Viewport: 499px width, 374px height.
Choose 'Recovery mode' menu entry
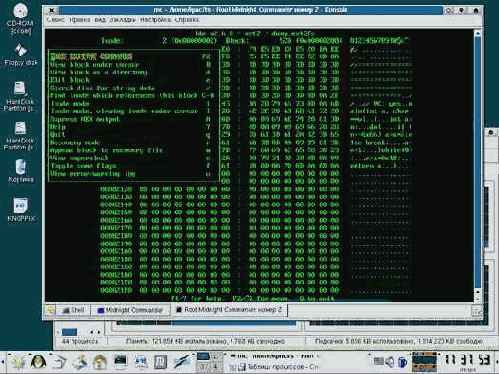[x=131, y=143]
